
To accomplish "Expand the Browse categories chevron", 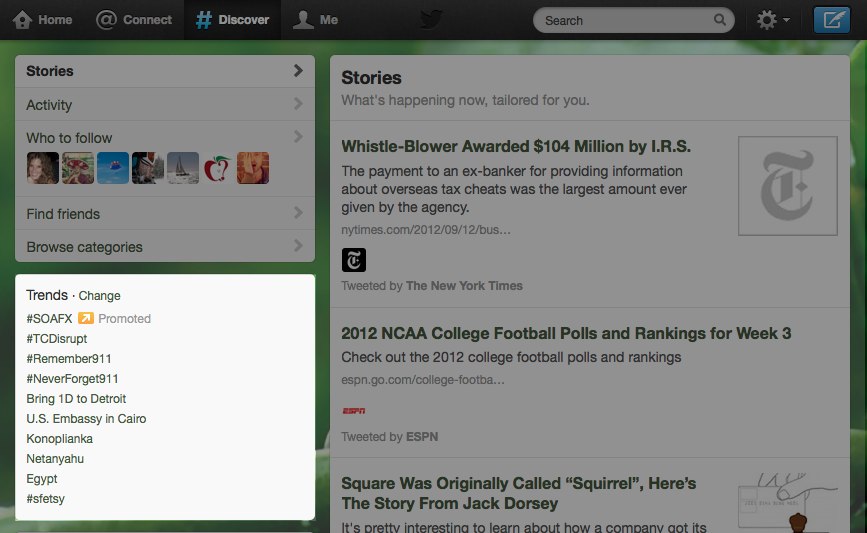I will point(298,245).
